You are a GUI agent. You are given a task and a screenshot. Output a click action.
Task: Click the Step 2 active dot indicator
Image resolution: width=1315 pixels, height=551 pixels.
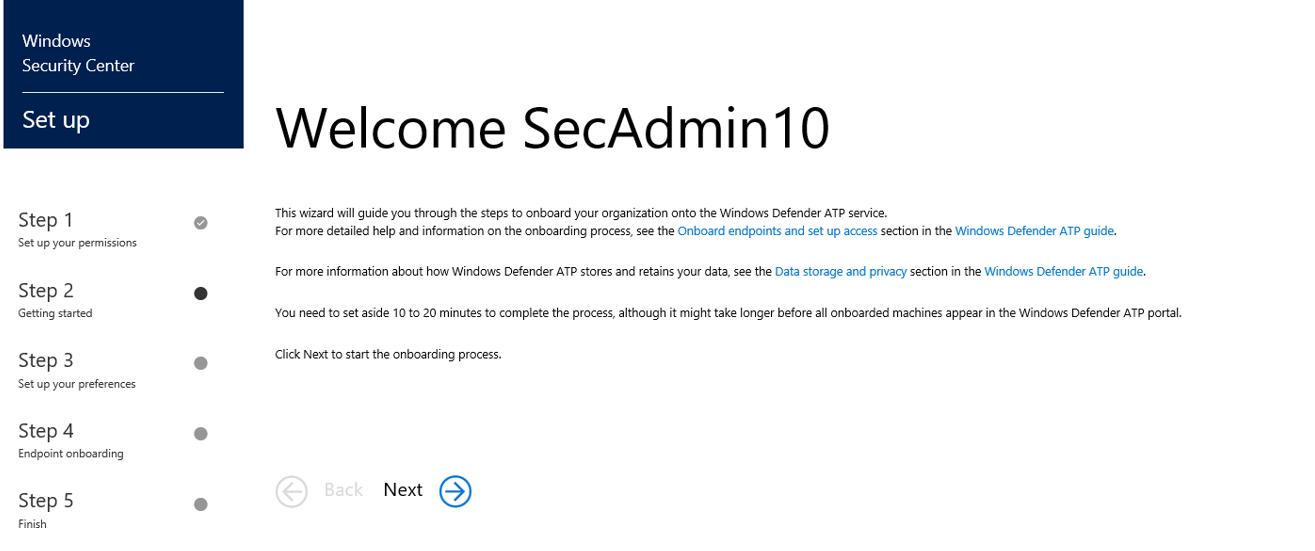tap(201, 293)
